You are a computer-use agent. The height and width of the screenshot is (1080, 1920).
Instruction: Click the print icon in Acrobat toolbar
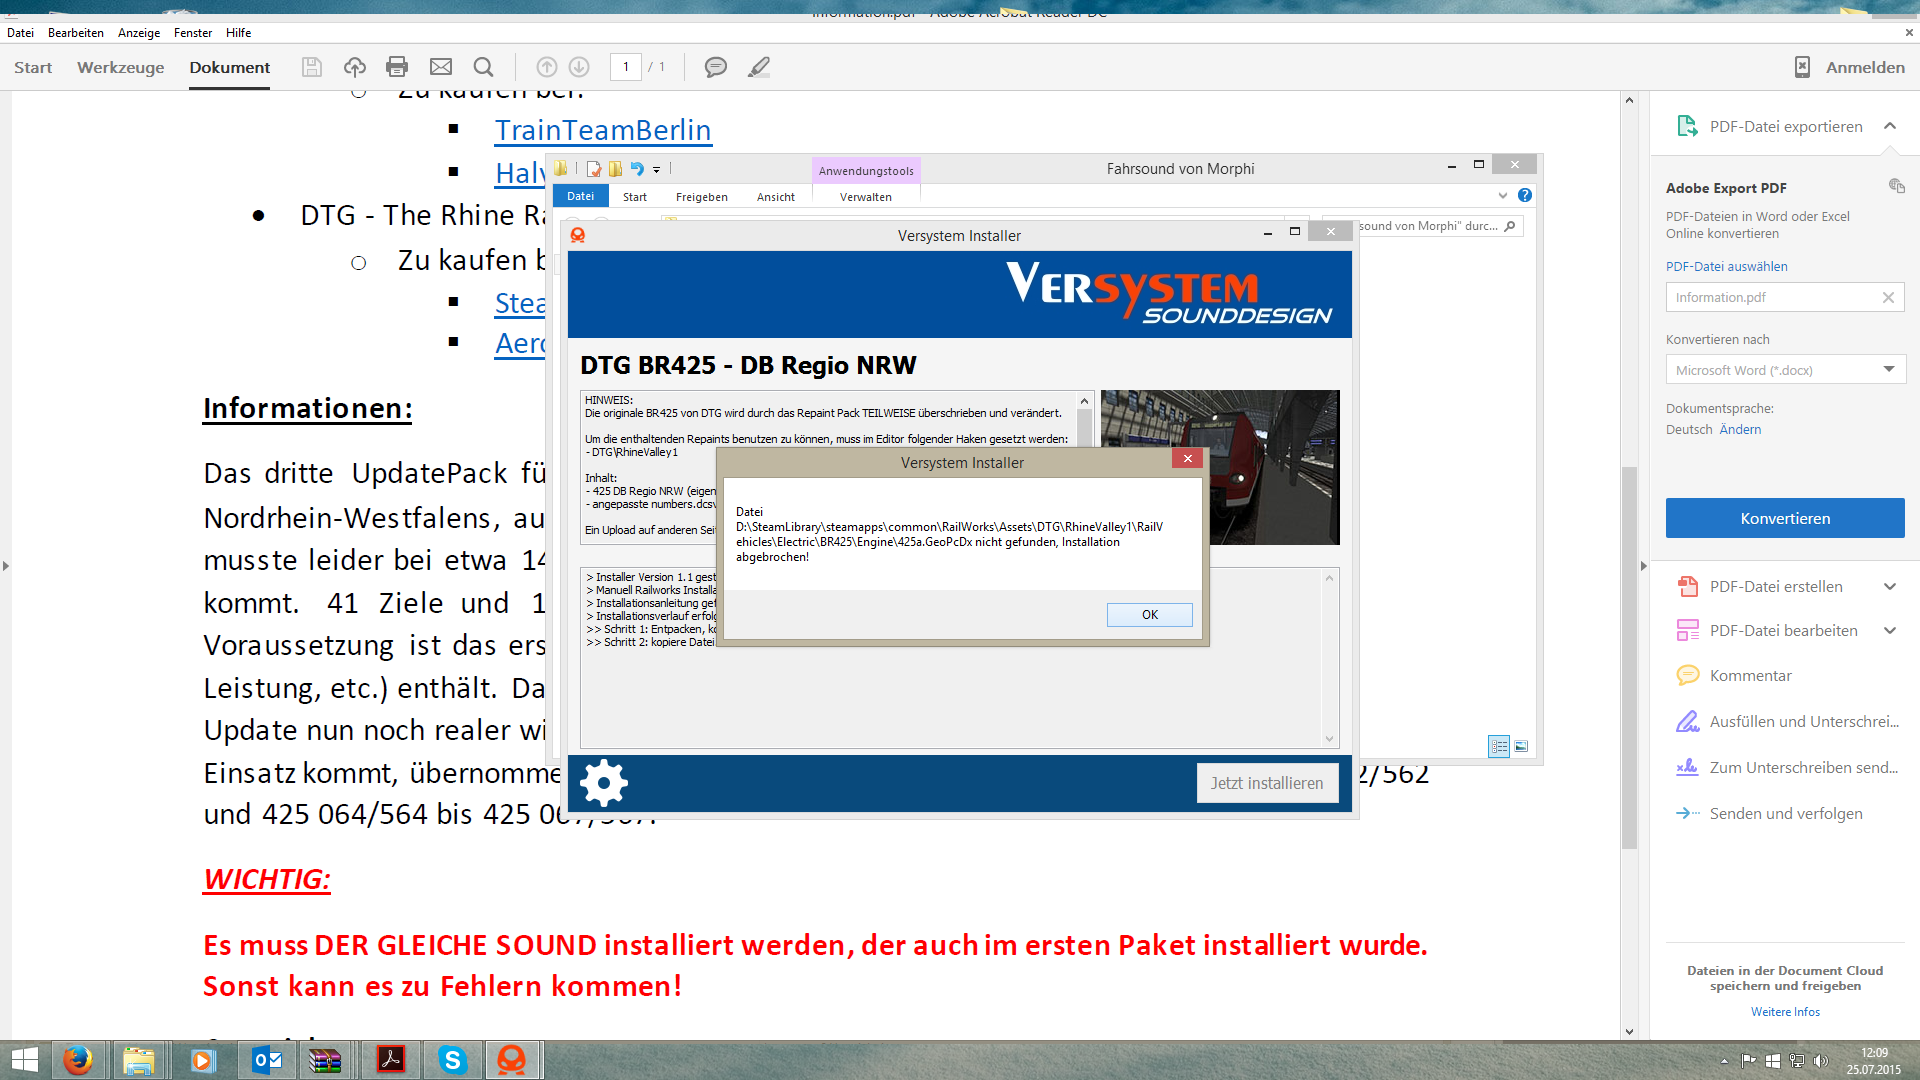397,67
